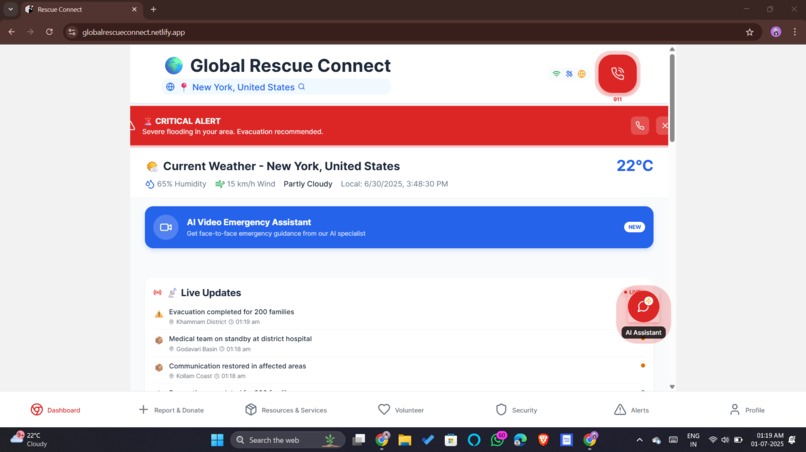
Task: Click the page vertical scrollbar thumb
Action: [x=672, y=98]
